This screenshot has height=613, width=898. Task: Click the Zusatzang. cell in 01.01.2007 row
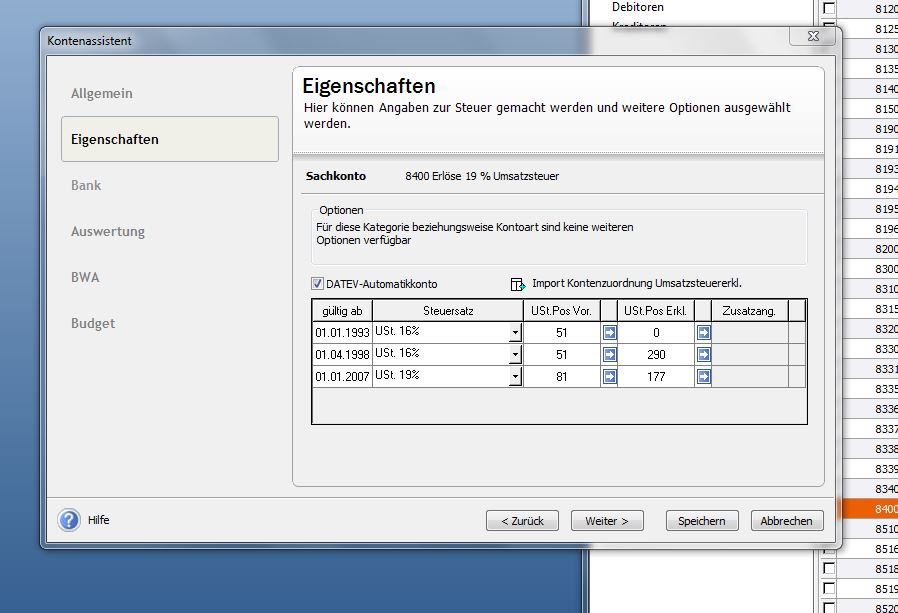point(750,376)
